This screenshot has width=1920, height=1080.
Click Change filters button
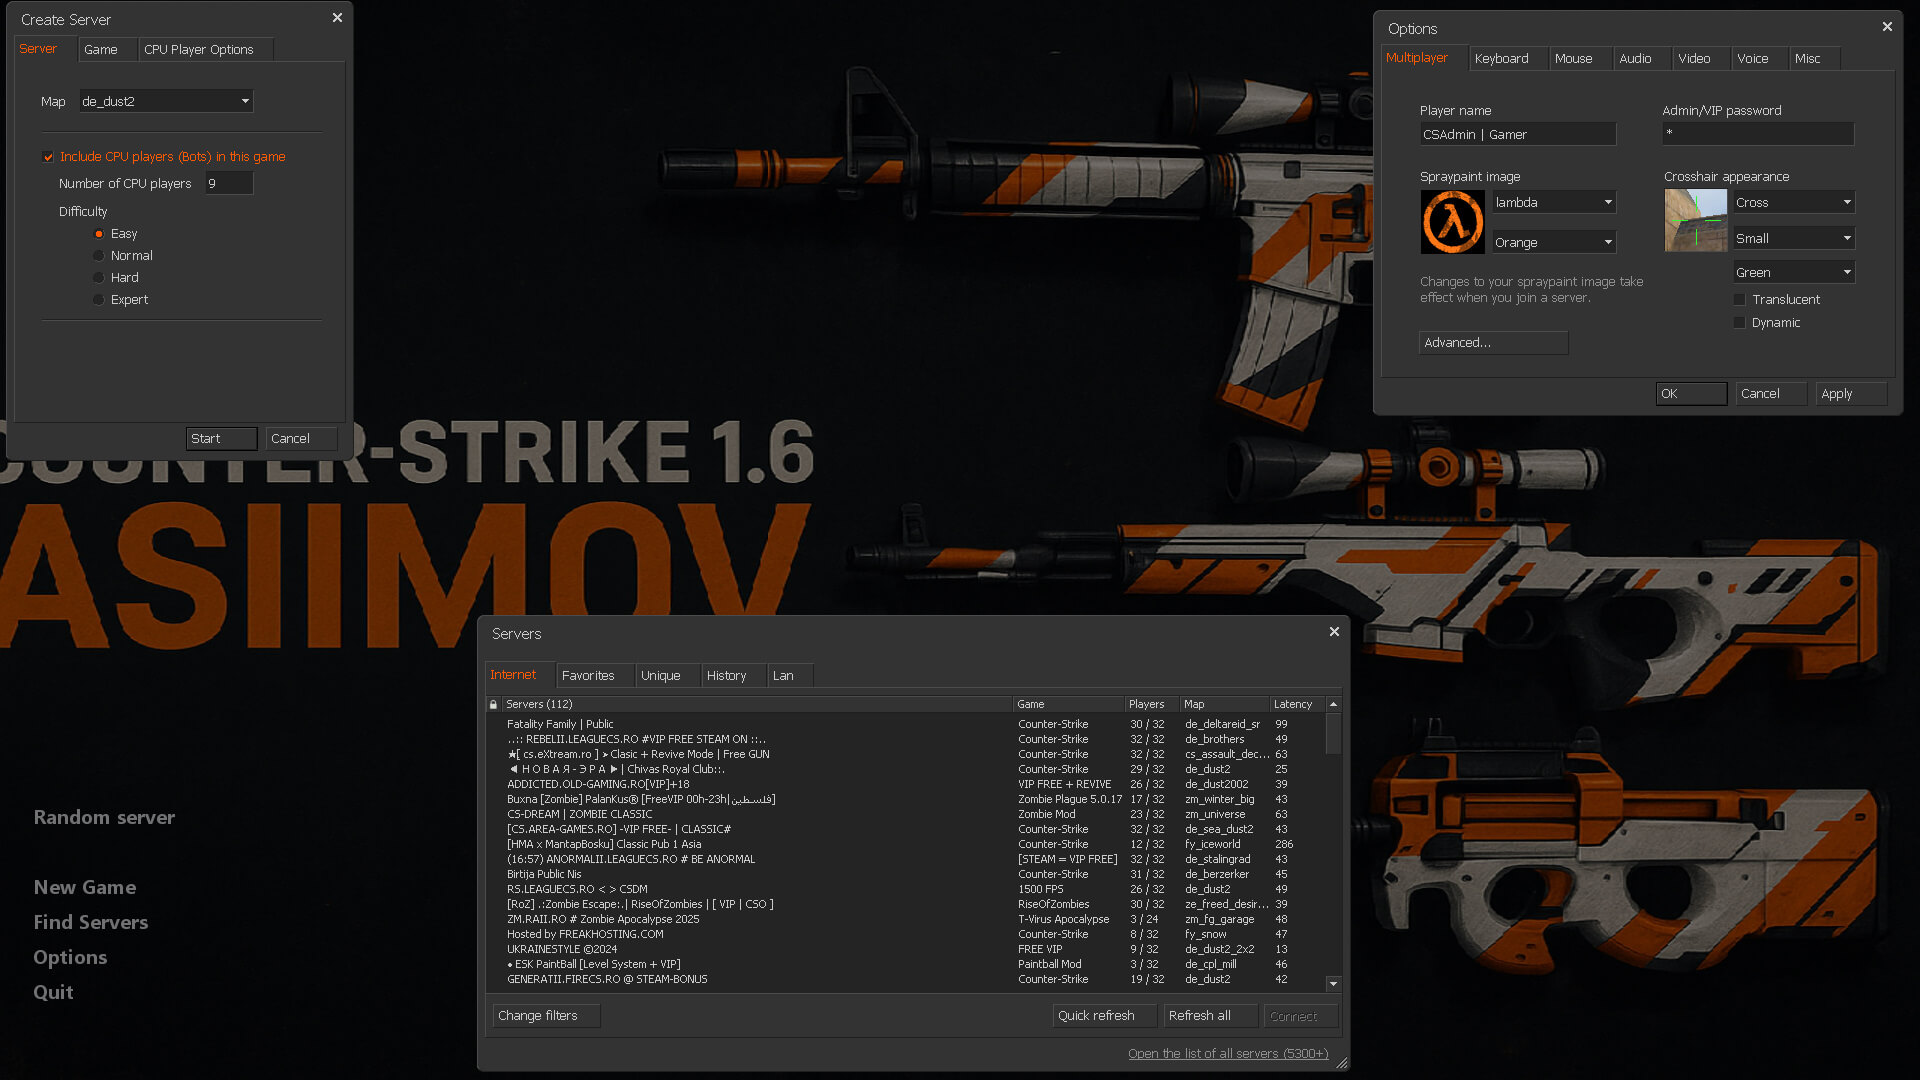pos(546,1015)
